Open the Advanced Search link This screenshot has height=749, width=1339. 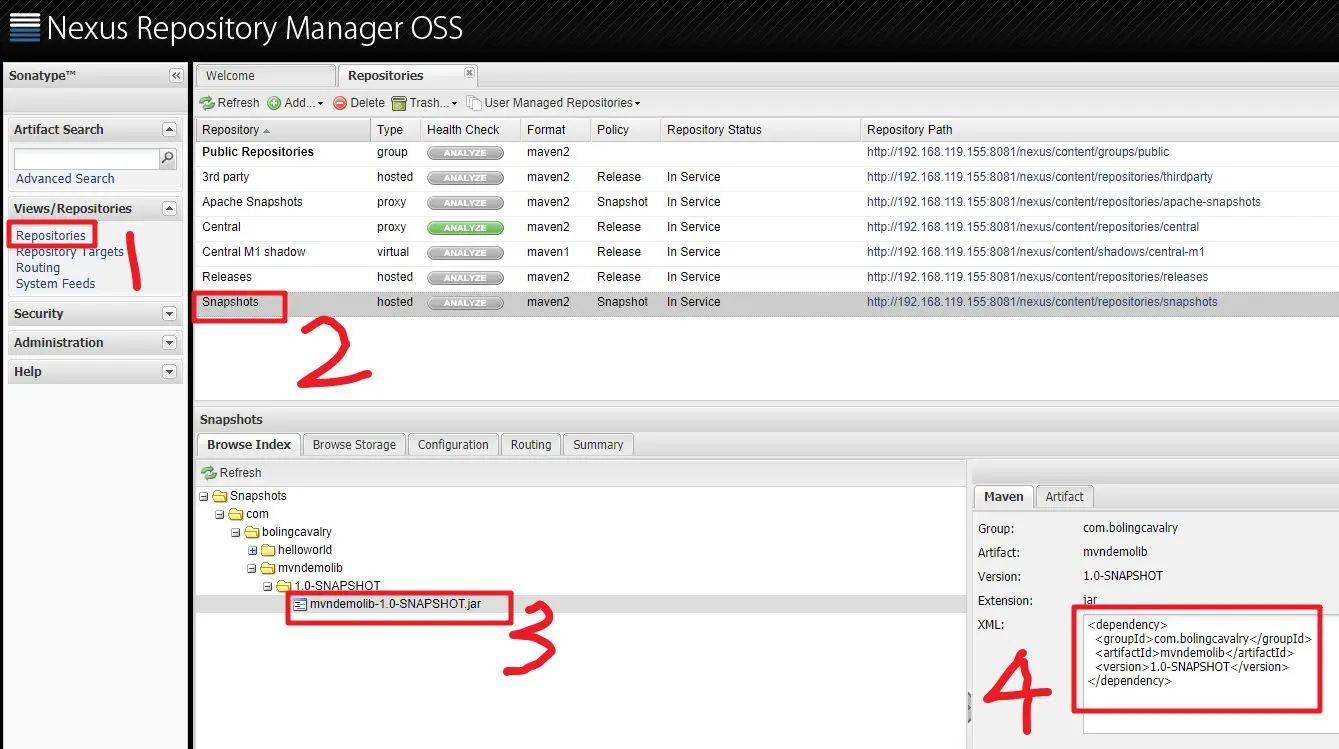[x=65, y=179]
